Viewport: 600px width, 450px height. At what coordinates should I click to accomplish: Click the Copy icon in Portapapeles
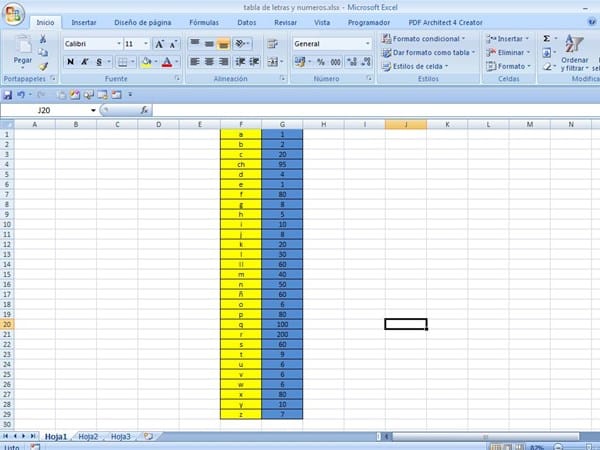pyautogui.click(x=43, y=53)
